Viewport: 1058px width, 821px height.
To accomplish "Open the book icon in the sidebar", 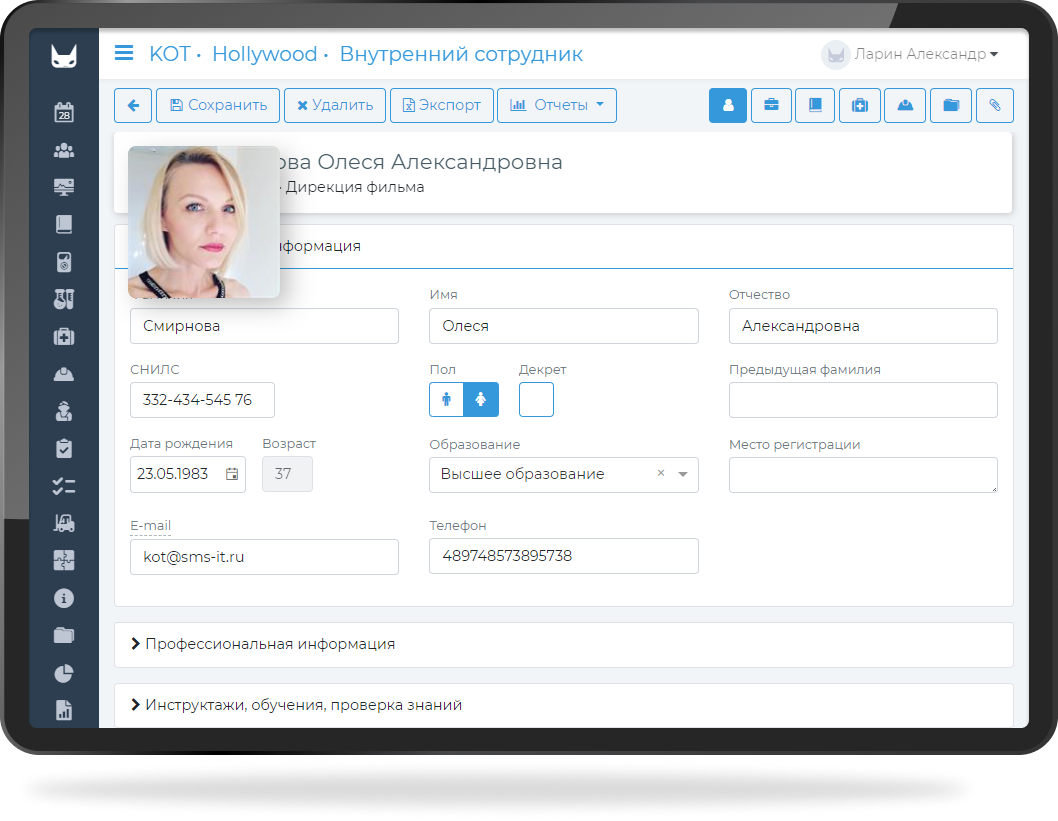I will [64, 224].
